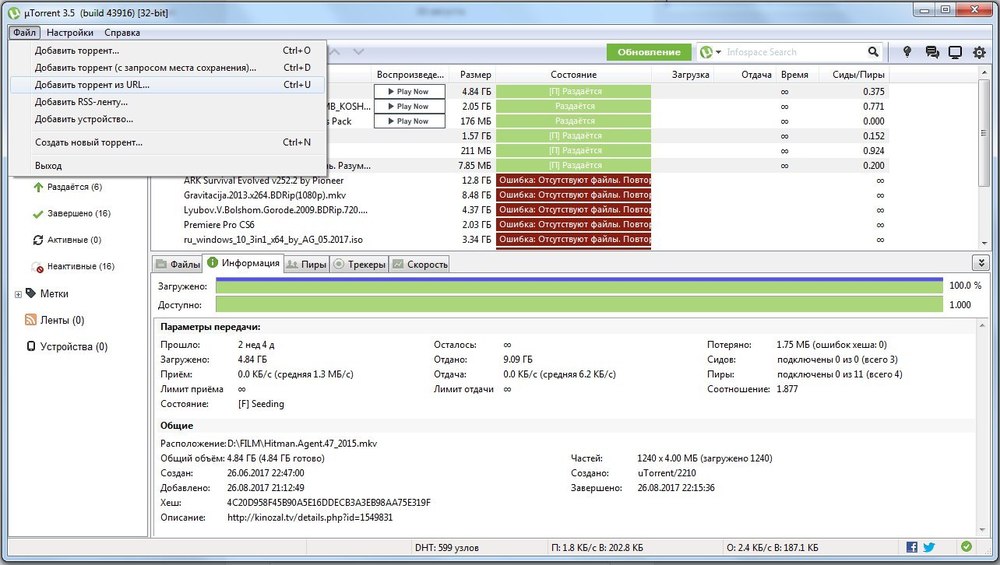Click the remote monitor icon in toolbar

tap(955, 52)
